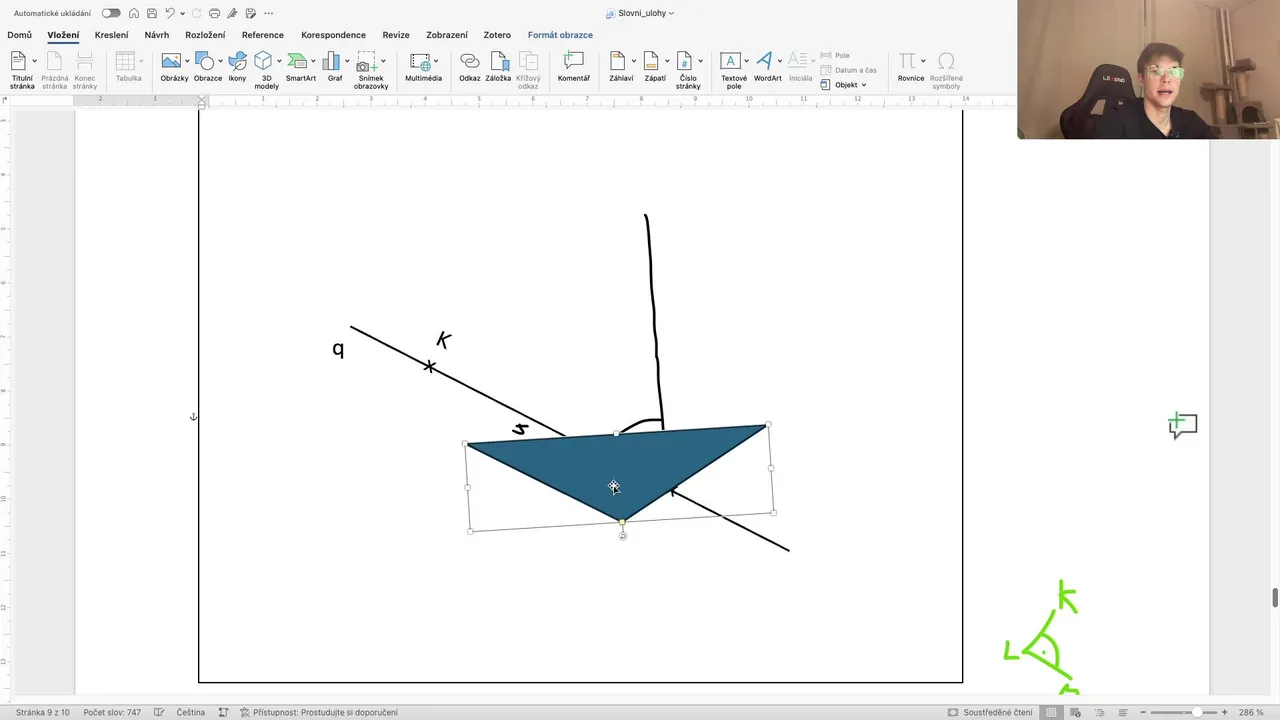The height and width of the screenshot is (720, 1280).
Task: Click the Počet slov: 747 word count
Action: [x=112, y=712]
